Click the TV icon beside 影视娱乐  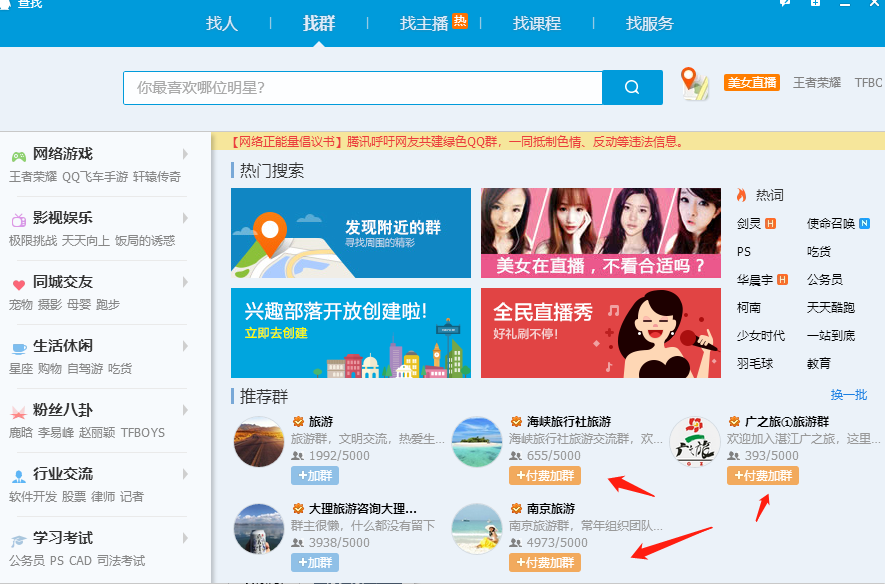tap(19, 219)
